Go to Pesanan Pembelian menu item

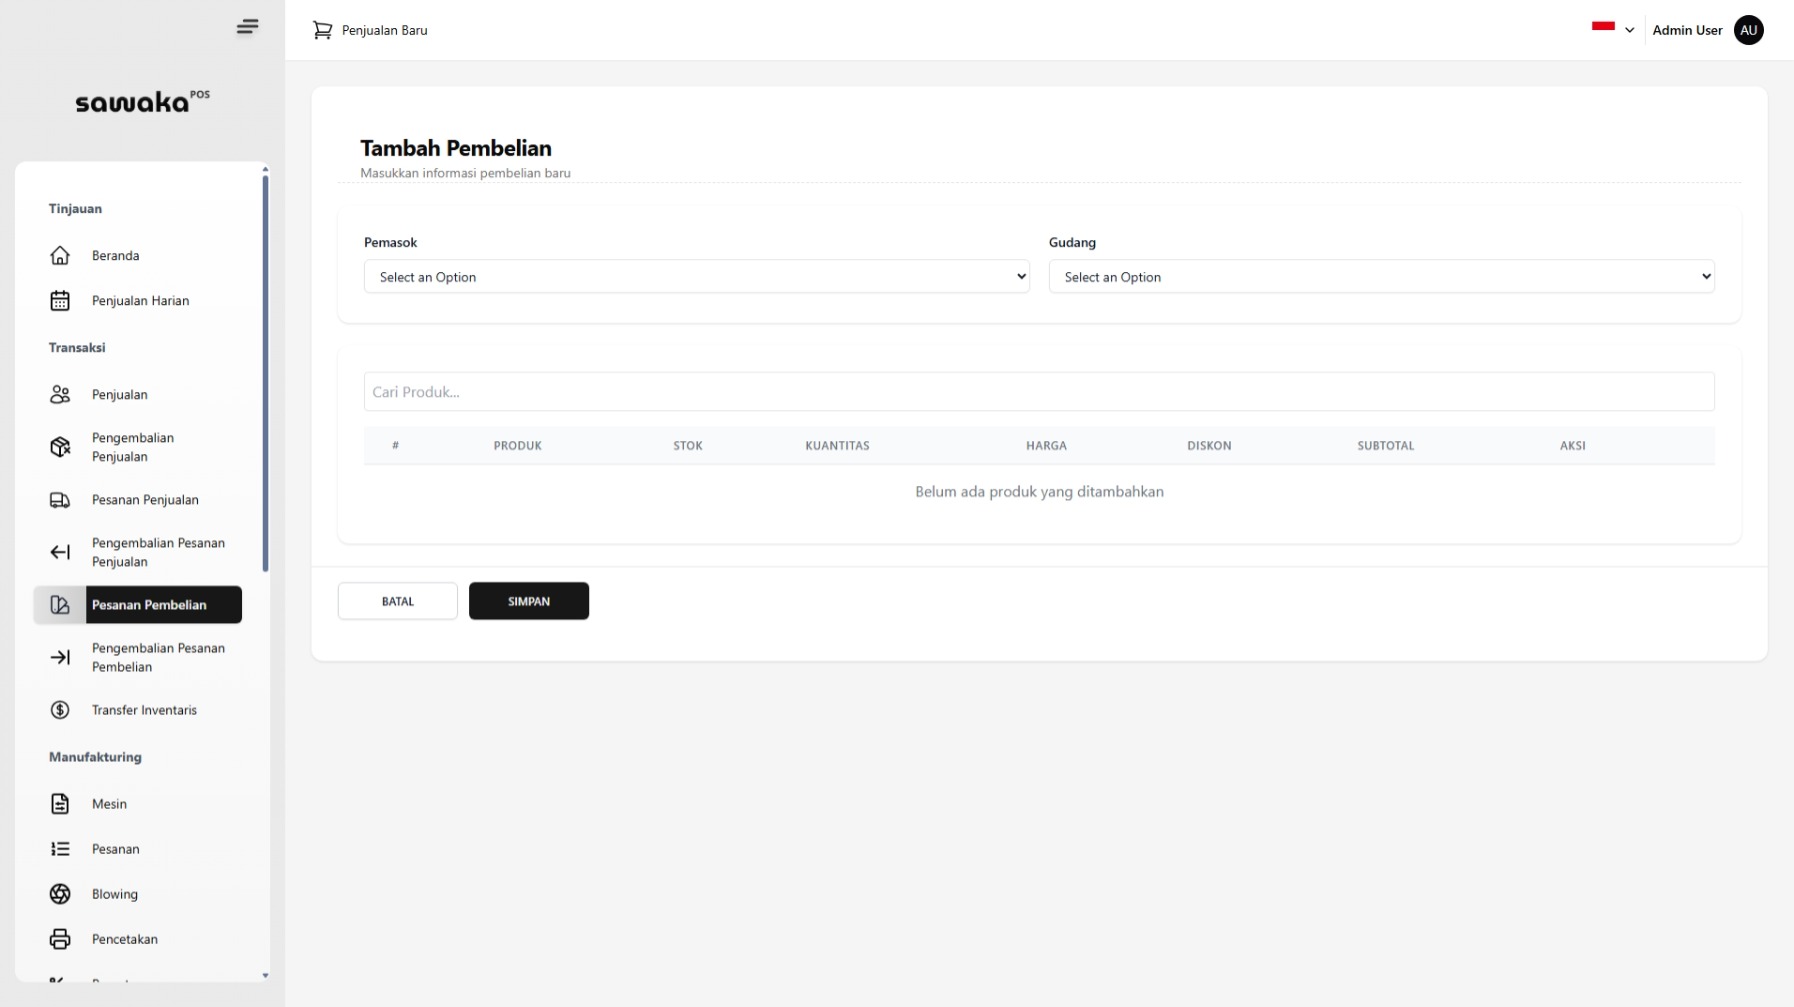point(149,605)
